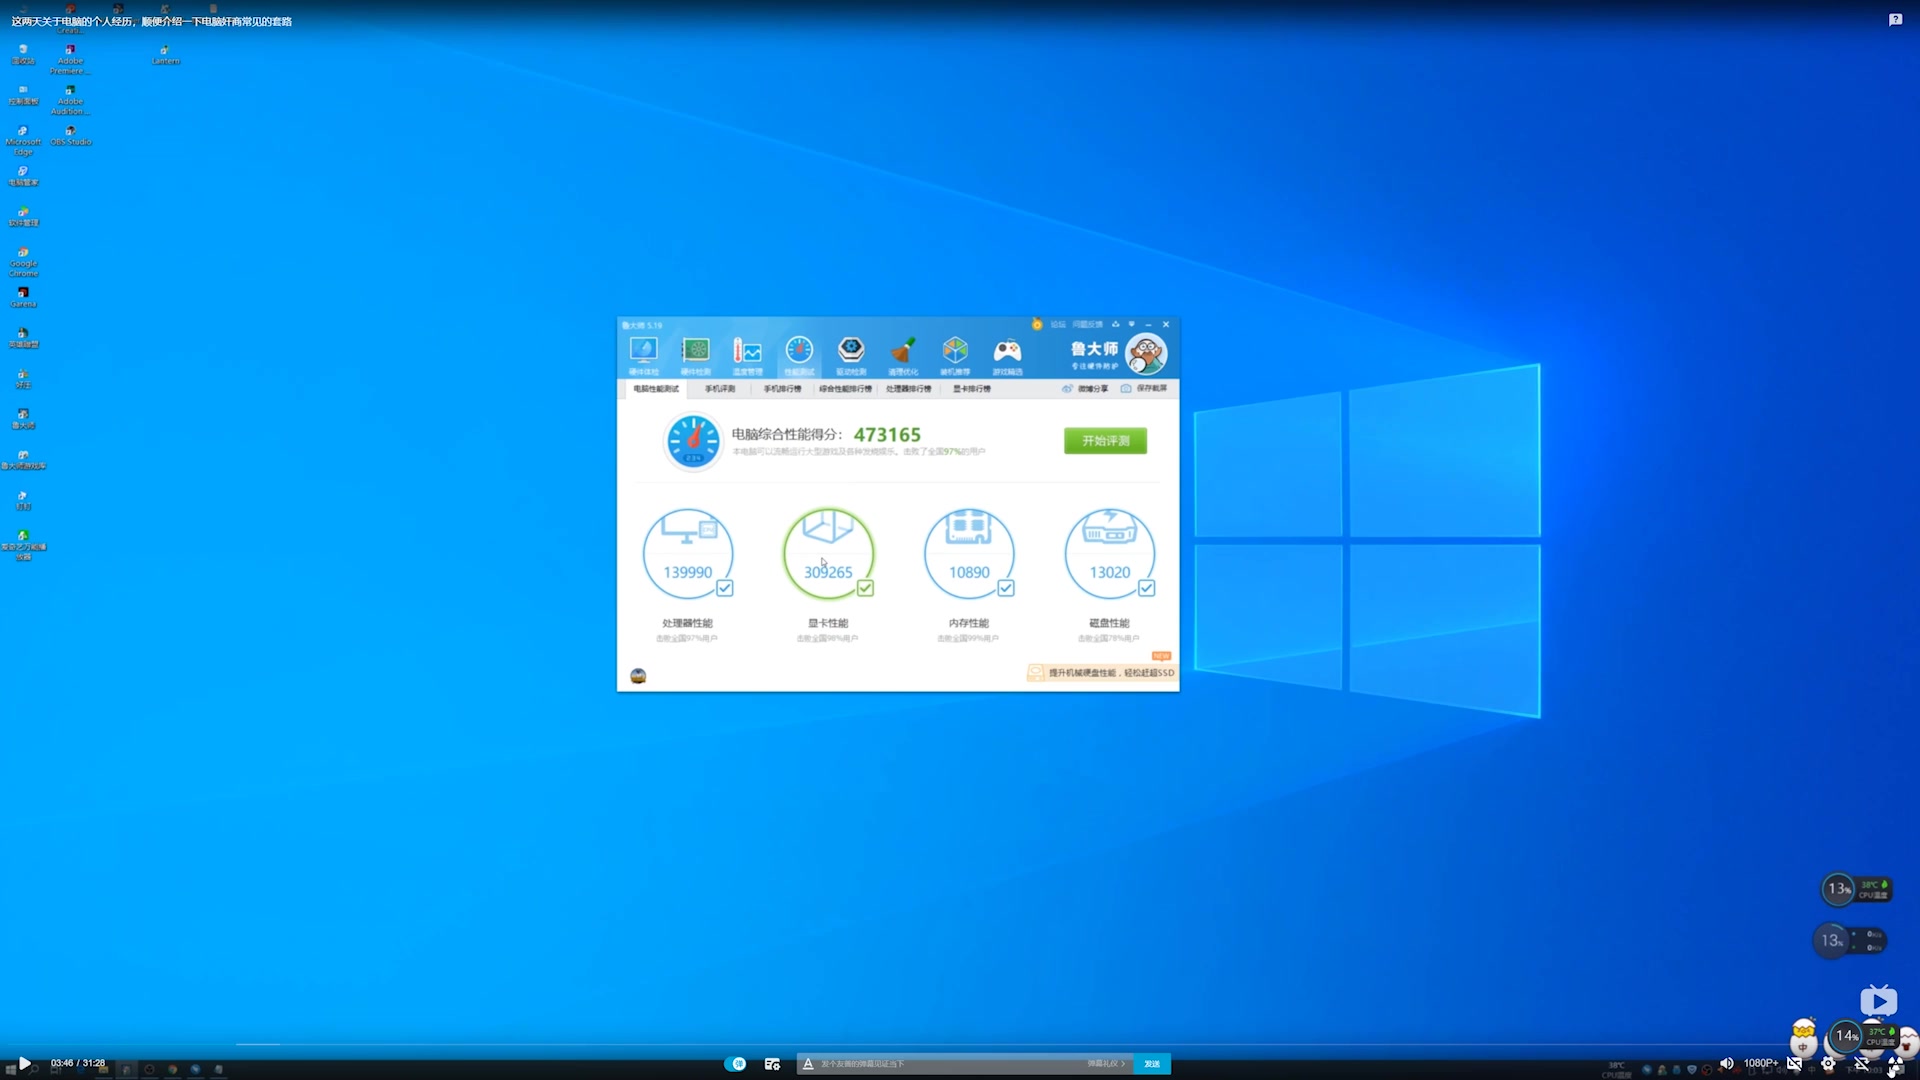Open the 1080P+ video quality dropdown
1920x1080 pixels.
1760,1063
